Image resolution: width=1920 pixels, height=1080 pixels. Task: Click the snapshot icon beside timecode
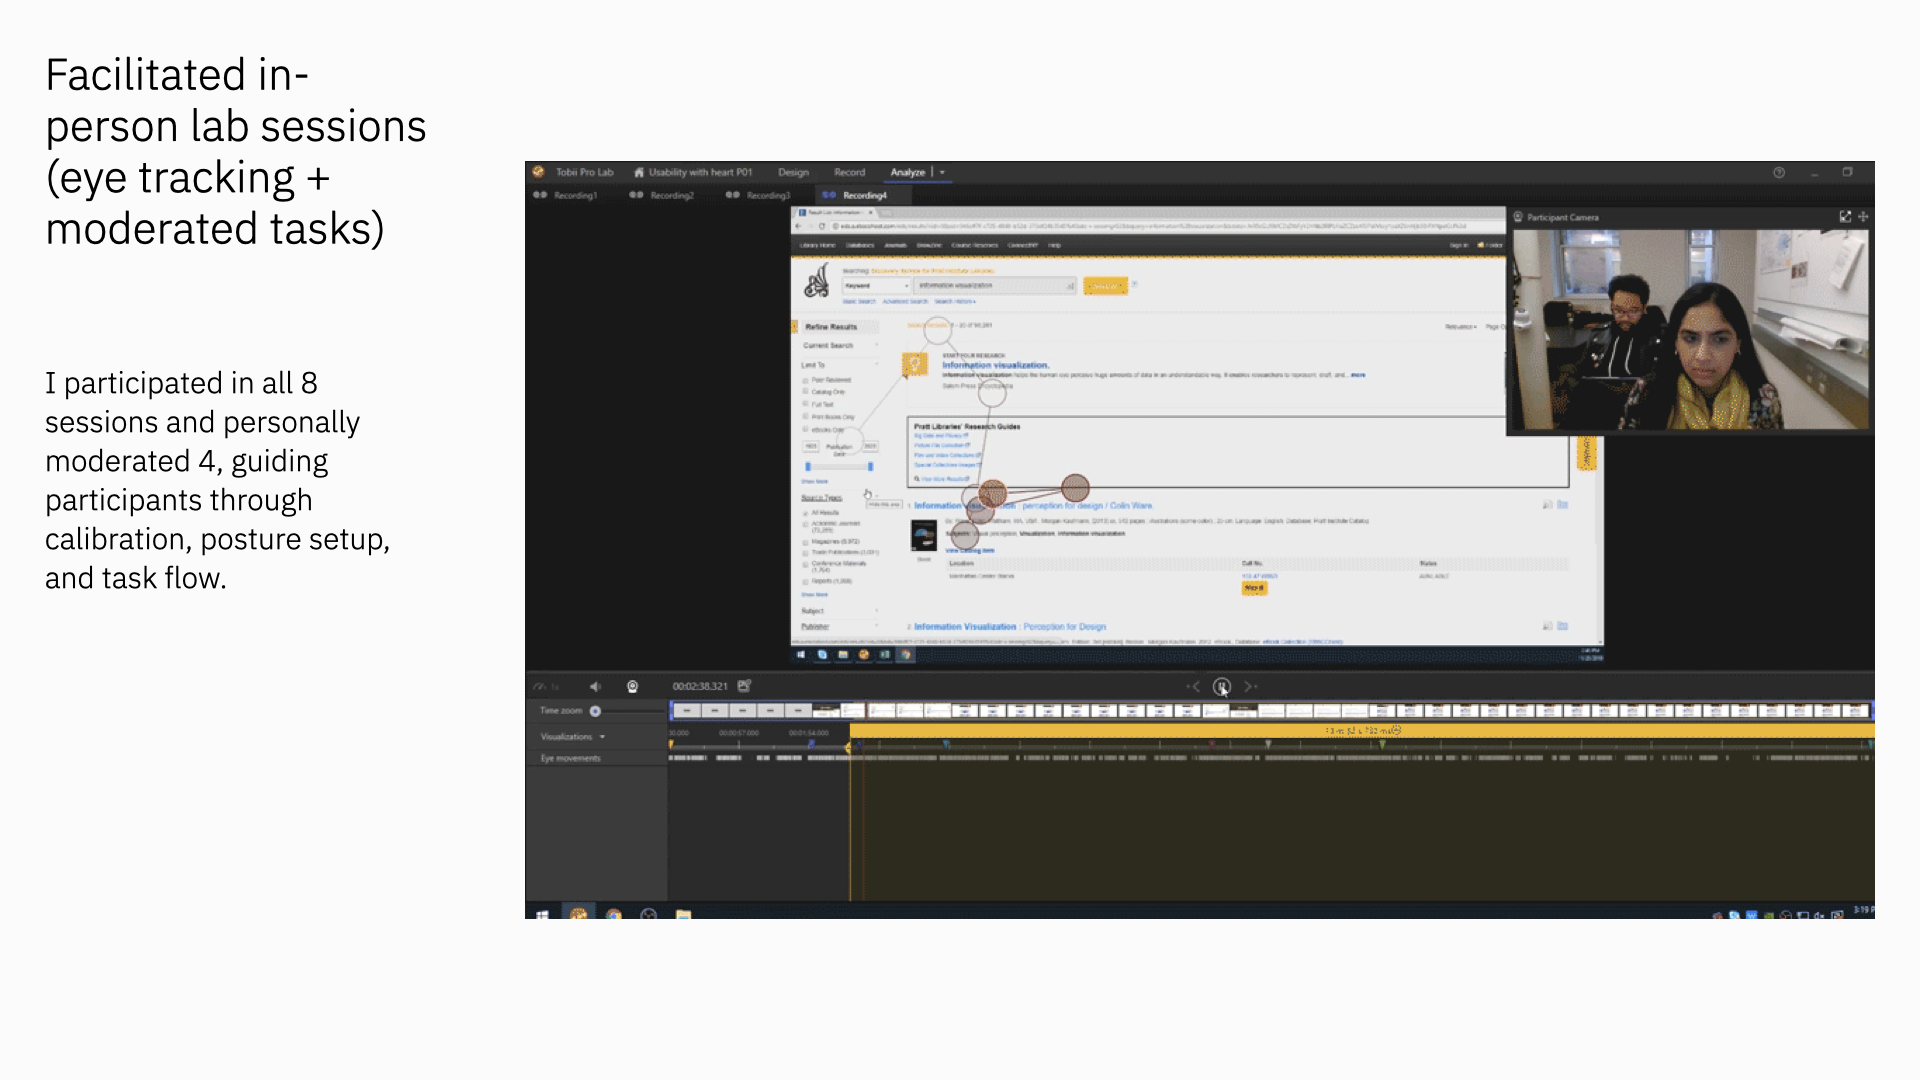click(x=744, y=686)
